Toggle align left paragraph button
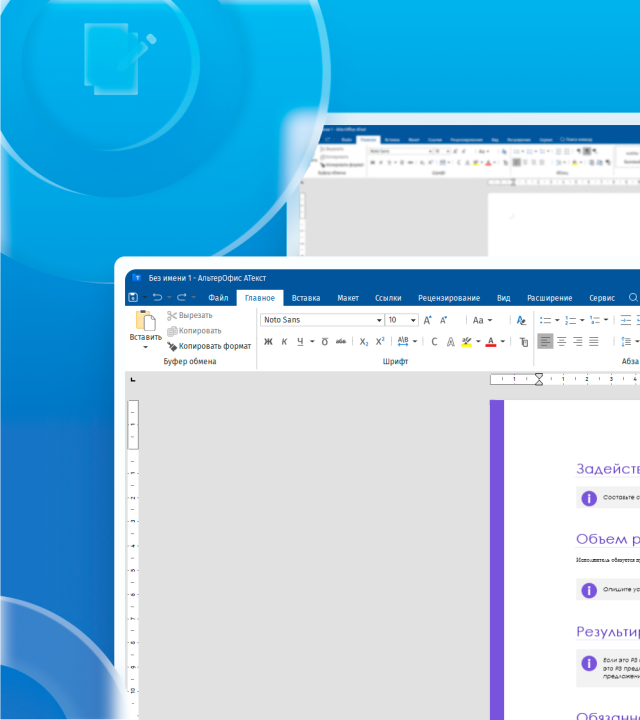The height and width of the screenshot is (720, 640). (545, 342)
